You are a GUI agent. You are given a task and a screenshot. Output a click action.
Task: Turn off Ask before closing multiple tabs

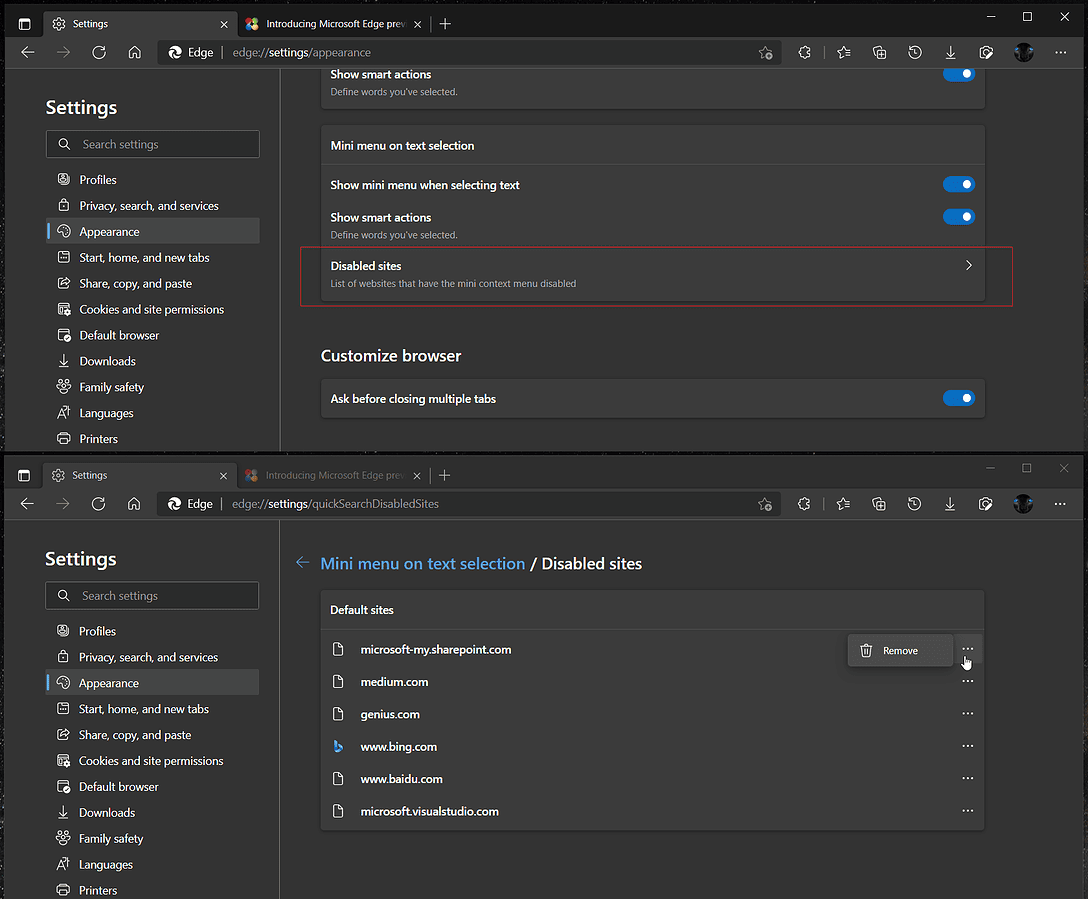click(958, 397)
